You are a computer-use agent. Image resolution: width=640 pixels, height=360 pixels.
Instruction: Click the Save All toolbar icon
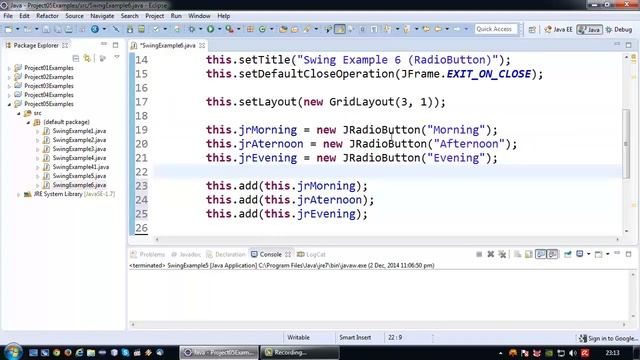click(58, 29)
